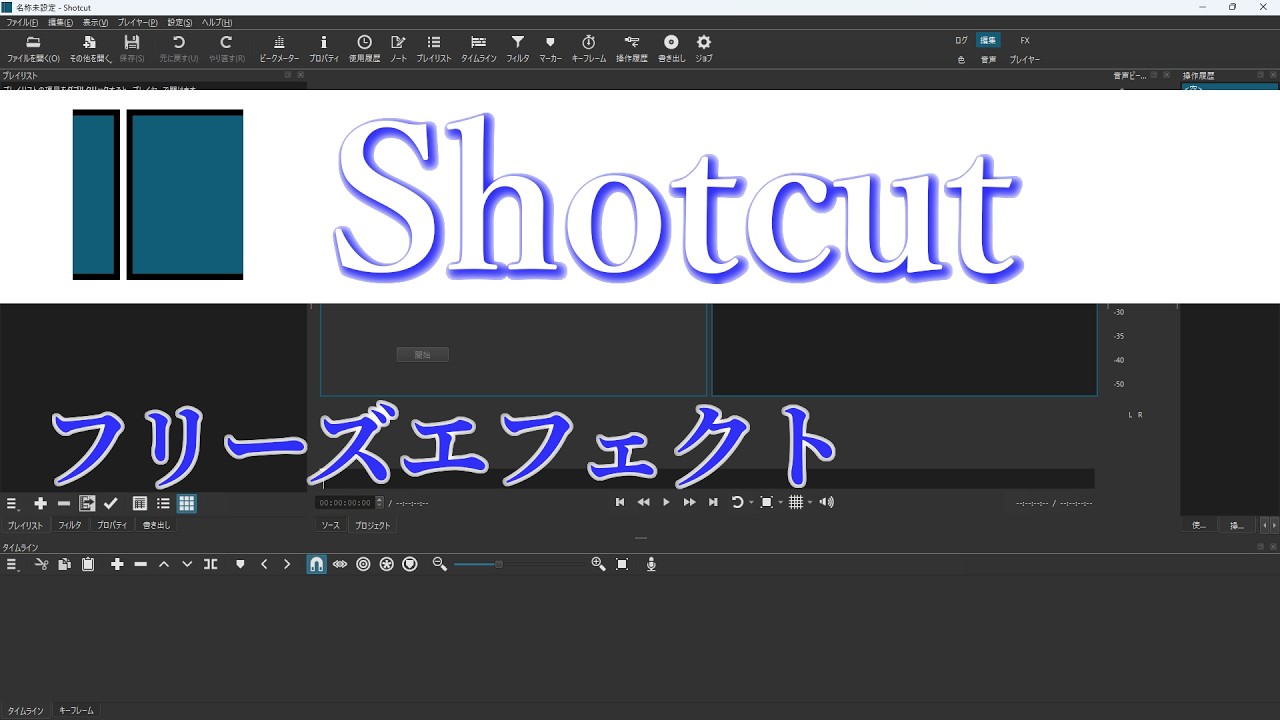
Task: Open the 書き出し export panel from toolbar
Action: pyautogui.click(x=671, y=48)
